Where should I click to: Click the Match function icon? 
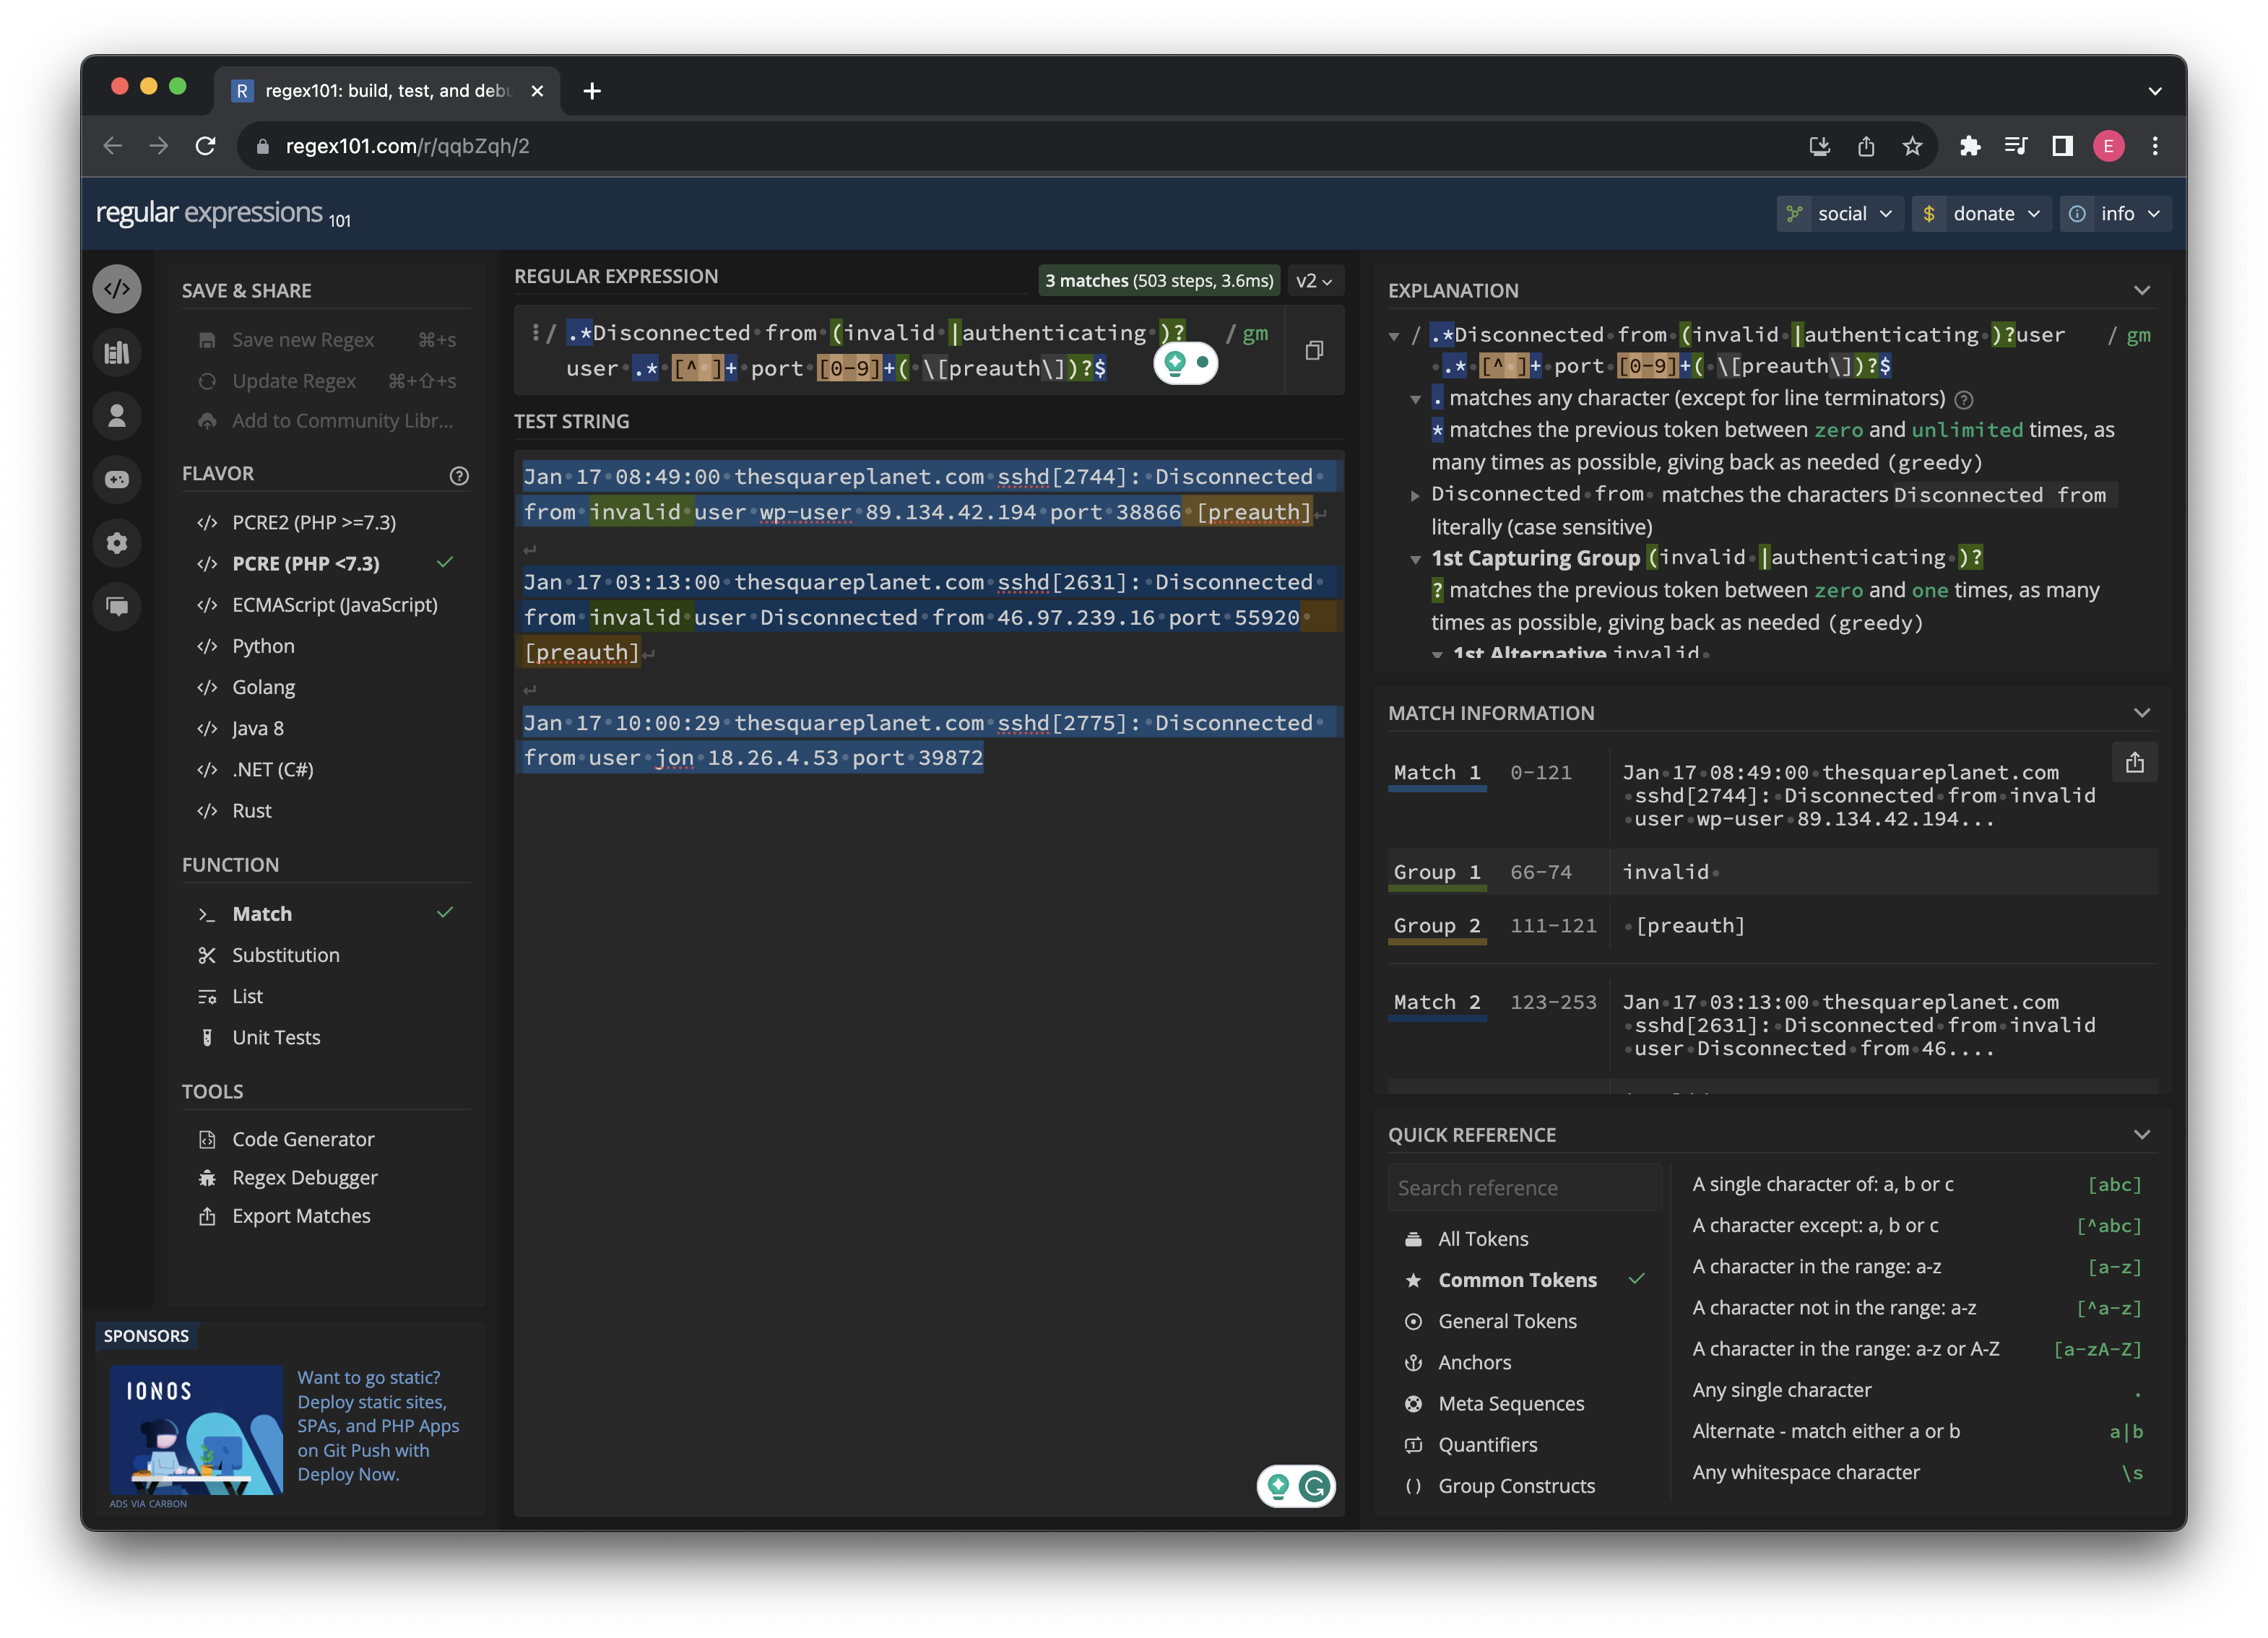(208, 911)
